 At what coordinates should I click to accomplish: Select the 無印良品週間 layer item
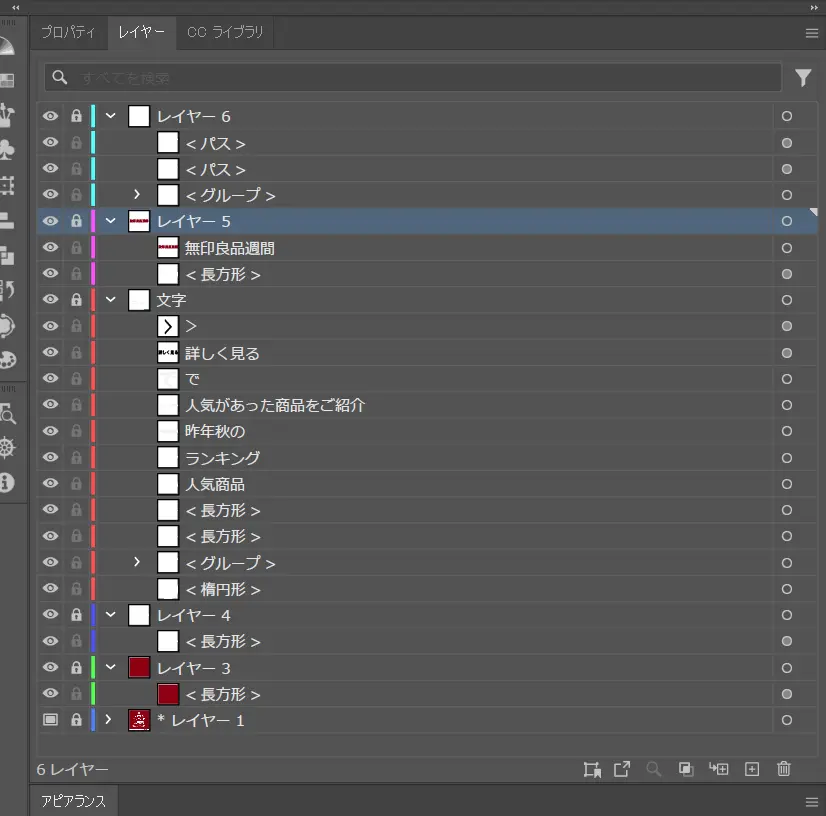pos(229,248)
